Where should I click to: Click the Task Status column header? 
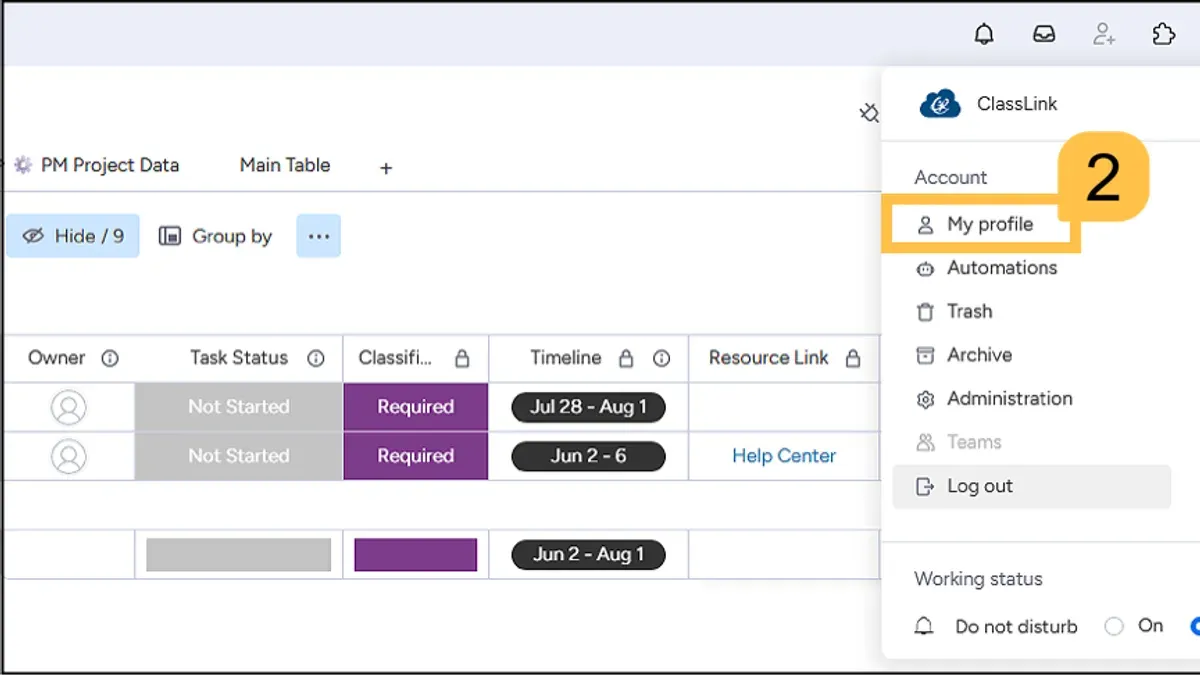tap(239, 358)
